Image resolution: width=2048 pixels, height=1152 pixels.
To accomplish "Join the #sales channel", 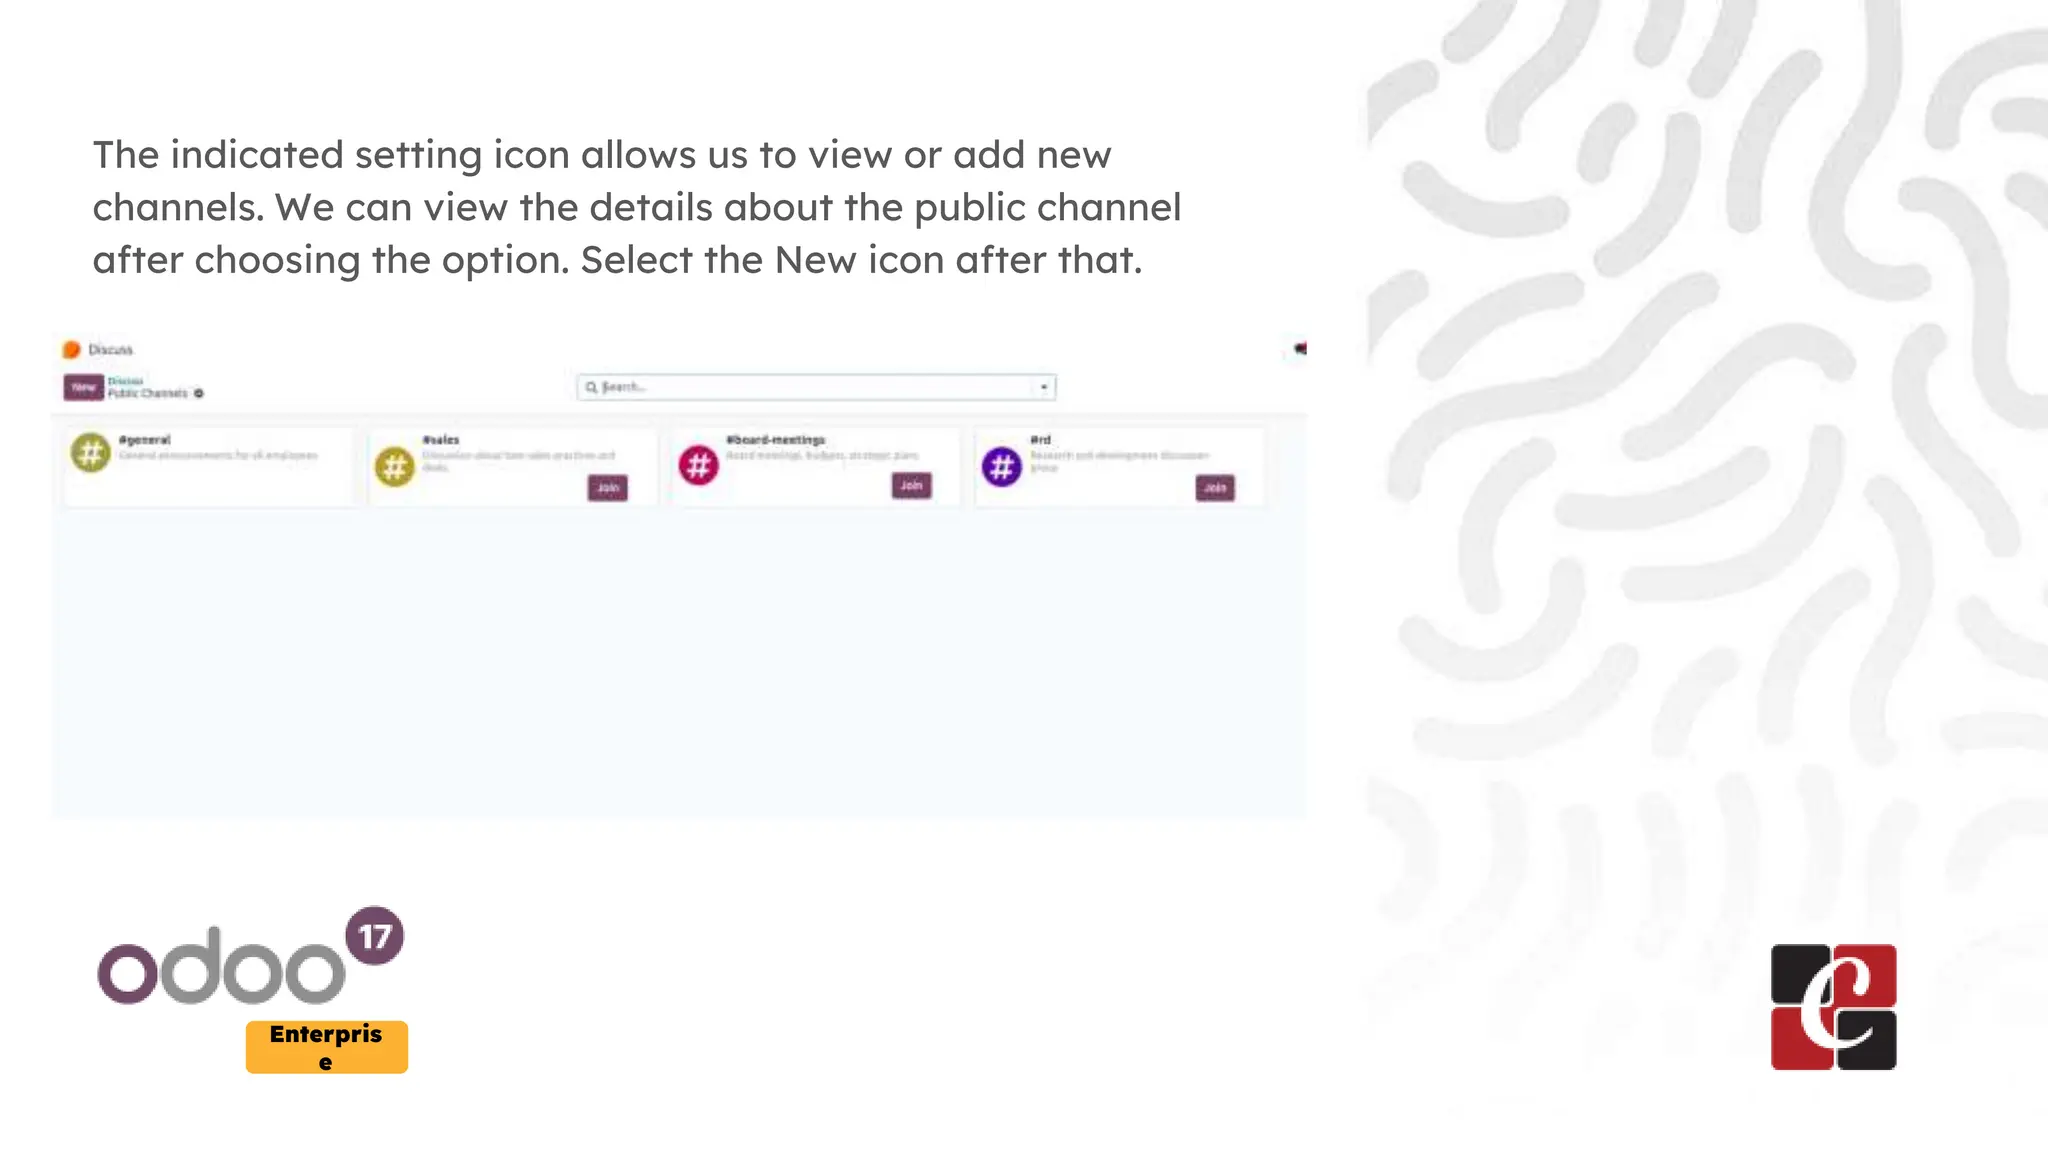I will (x=608, y=487).
